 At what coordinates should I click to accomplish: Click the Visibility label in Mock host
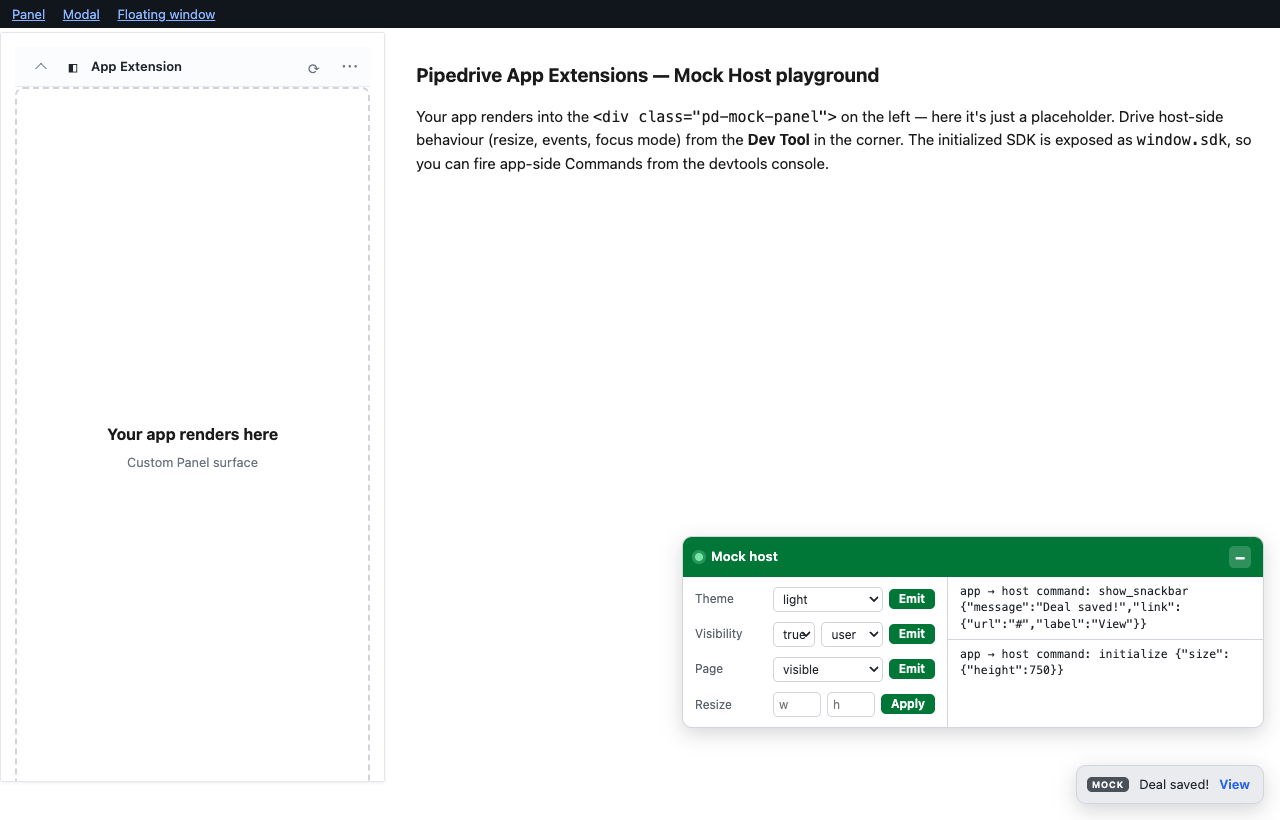click(719, 634)
